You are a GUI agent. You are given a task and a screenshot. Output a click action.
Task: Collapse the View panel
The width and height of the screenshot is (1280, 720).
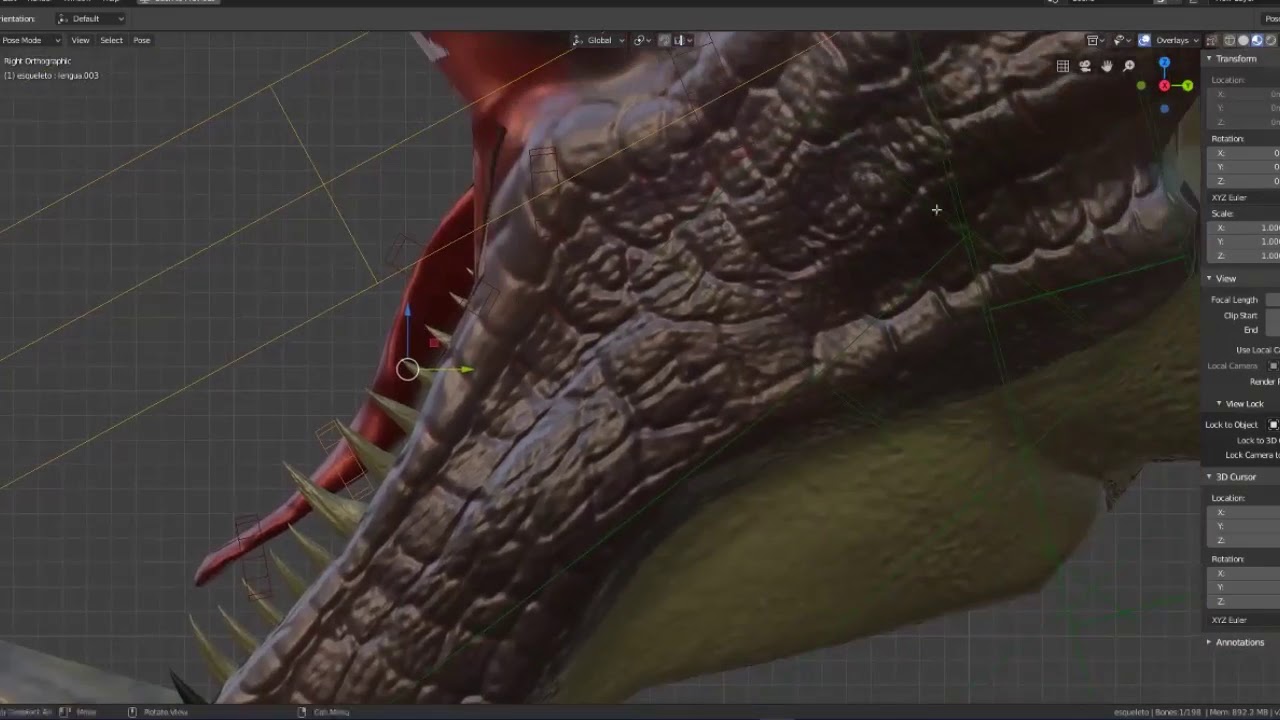pos(1209,279)
